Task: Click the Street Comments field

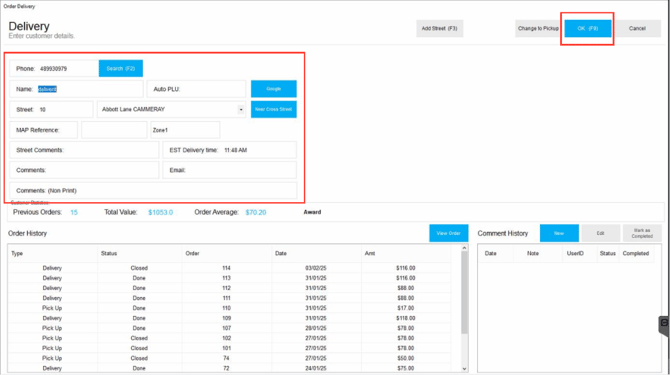Action: 84,150
